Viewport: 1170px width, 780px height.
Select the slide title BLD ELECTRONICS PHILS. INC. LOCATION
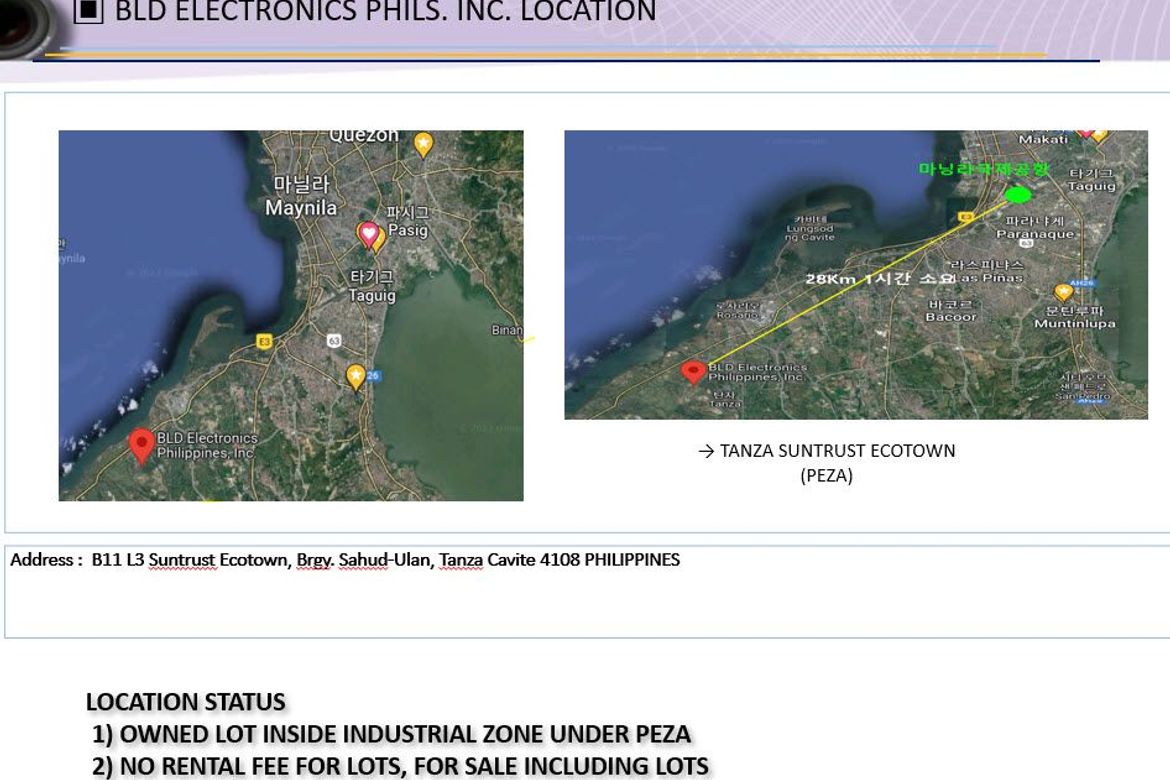(x=385, y=11)
